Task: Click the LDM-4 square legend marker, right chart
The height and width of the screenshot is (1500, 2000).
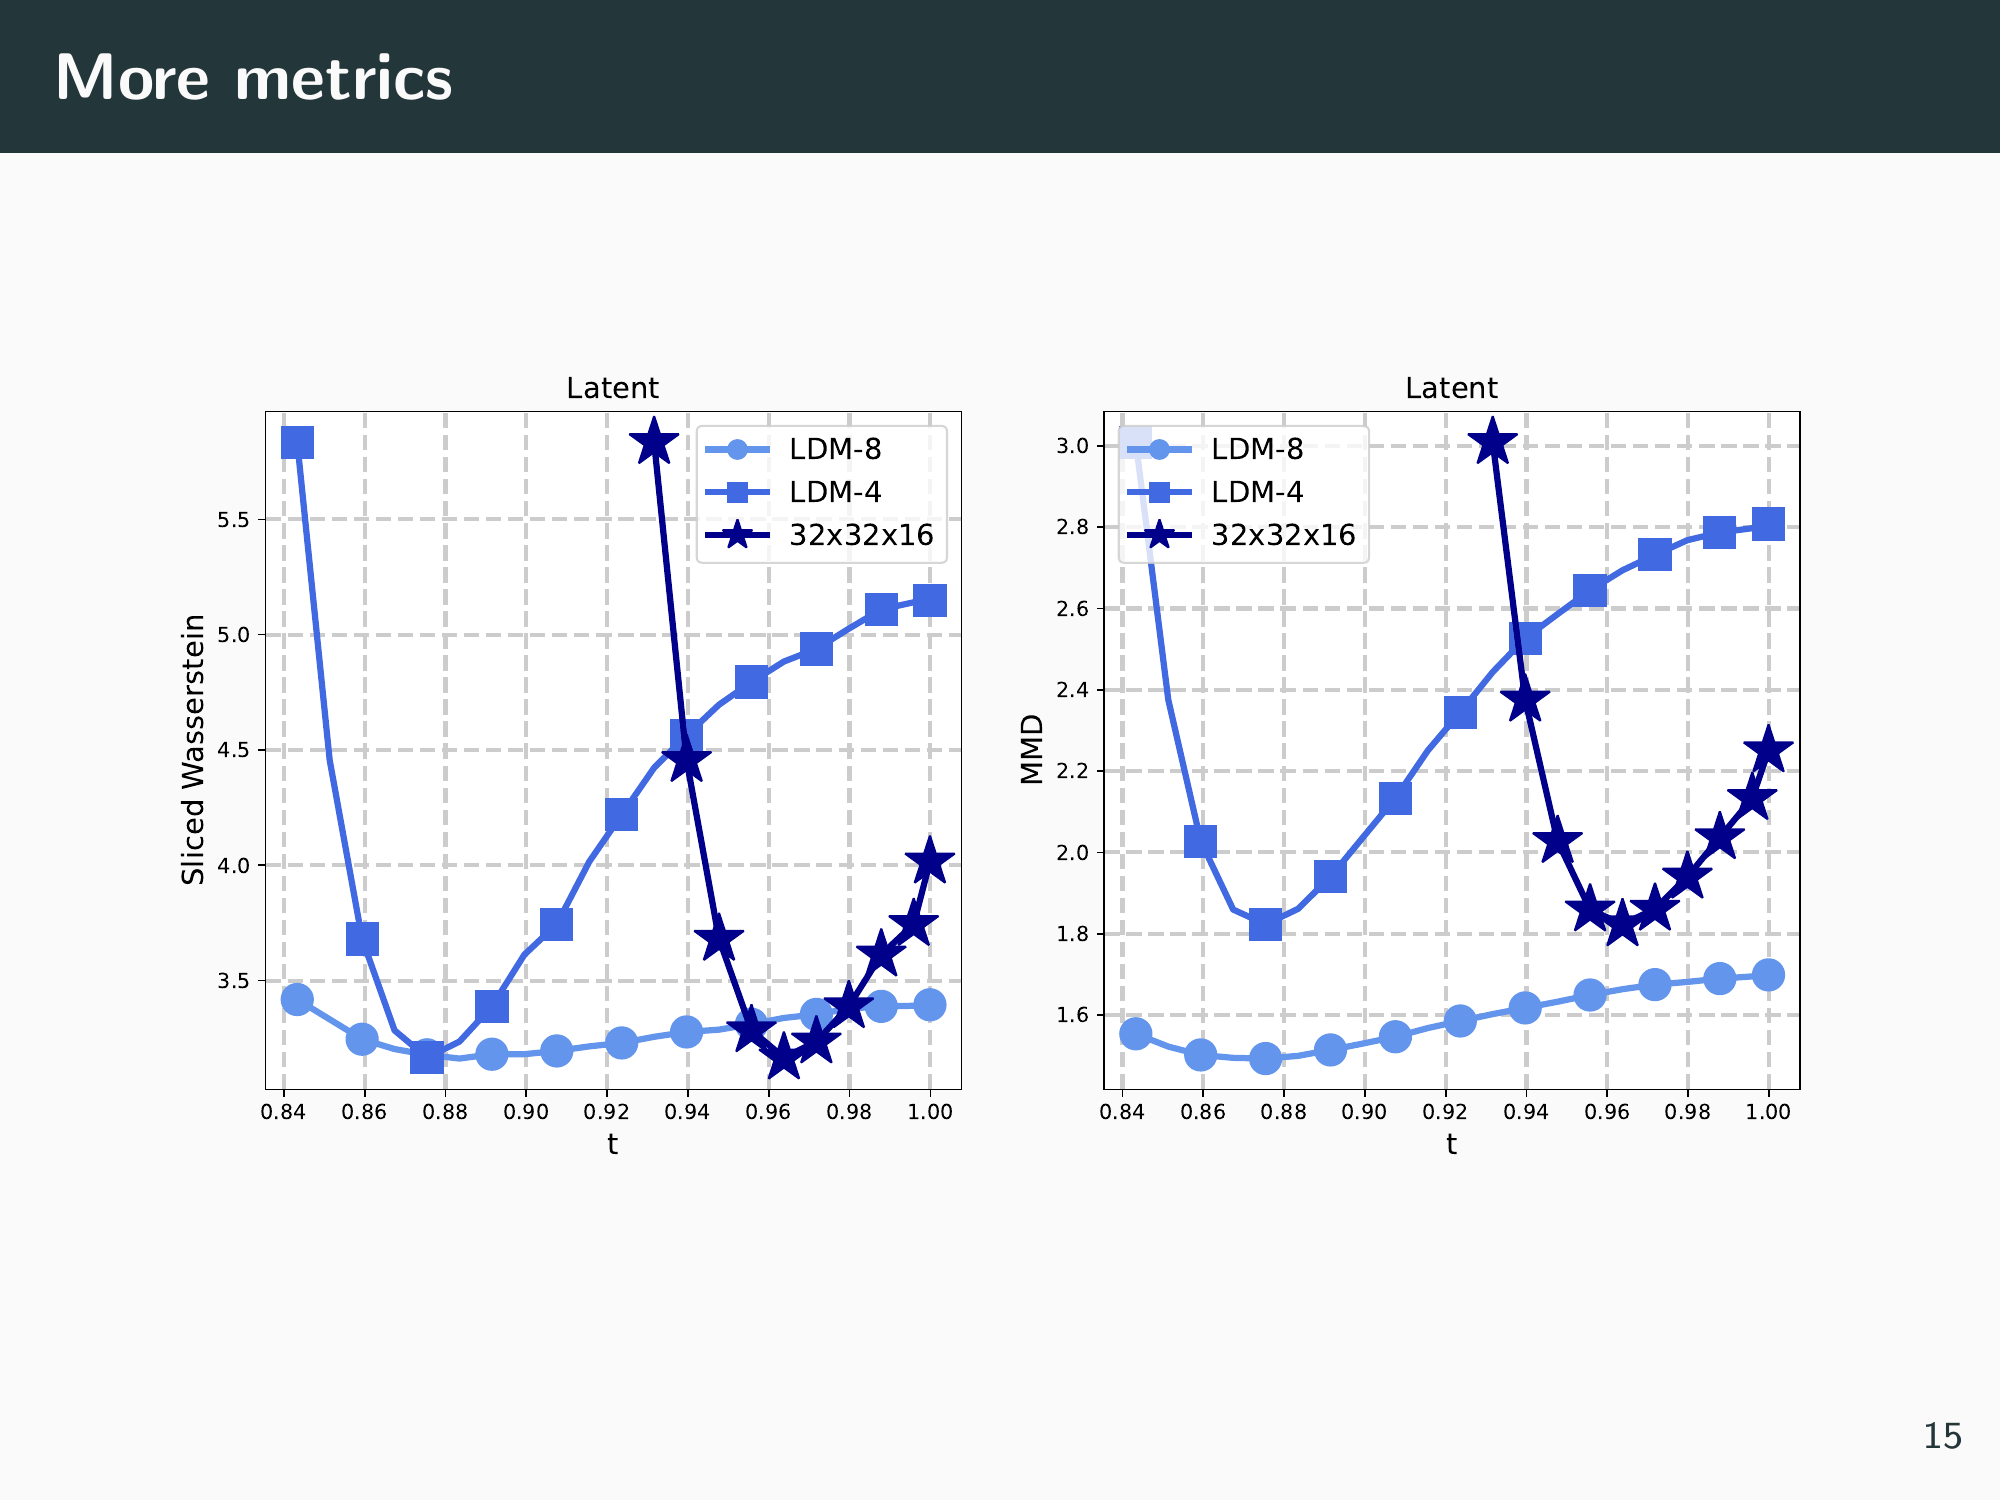Action: click(x=1159, y=492)
